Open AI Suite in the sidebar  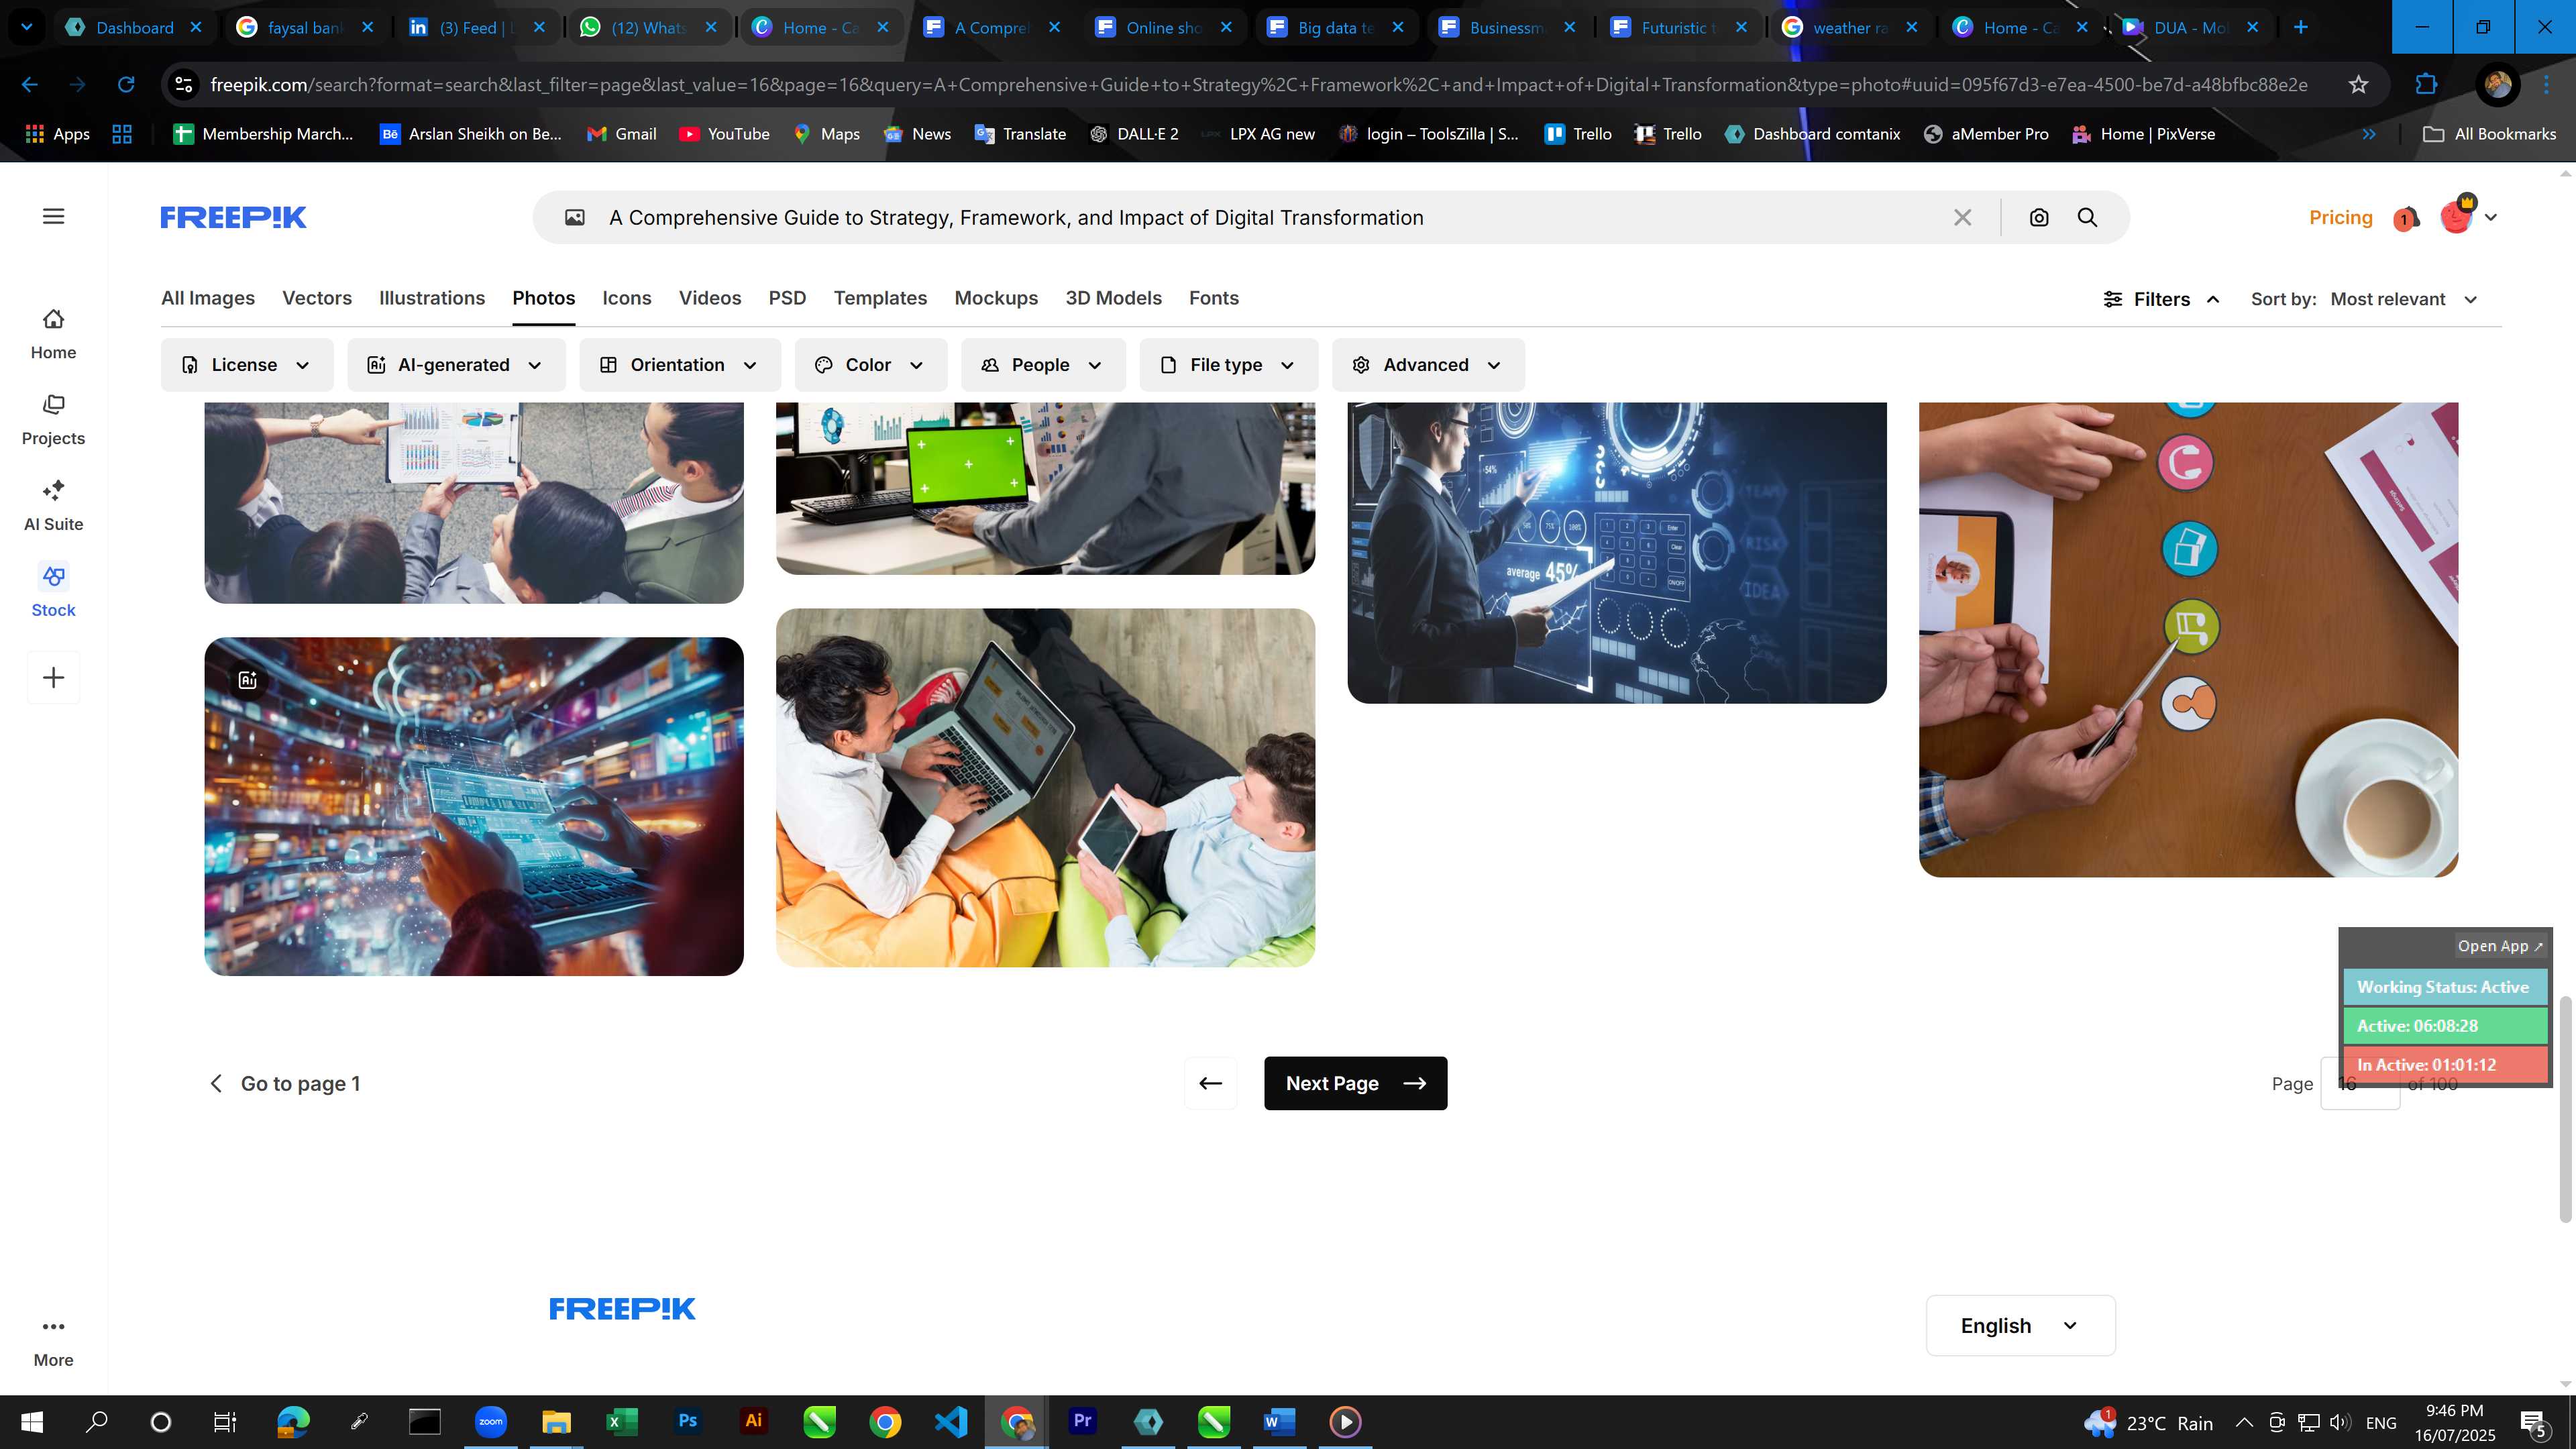click(53, 506)
